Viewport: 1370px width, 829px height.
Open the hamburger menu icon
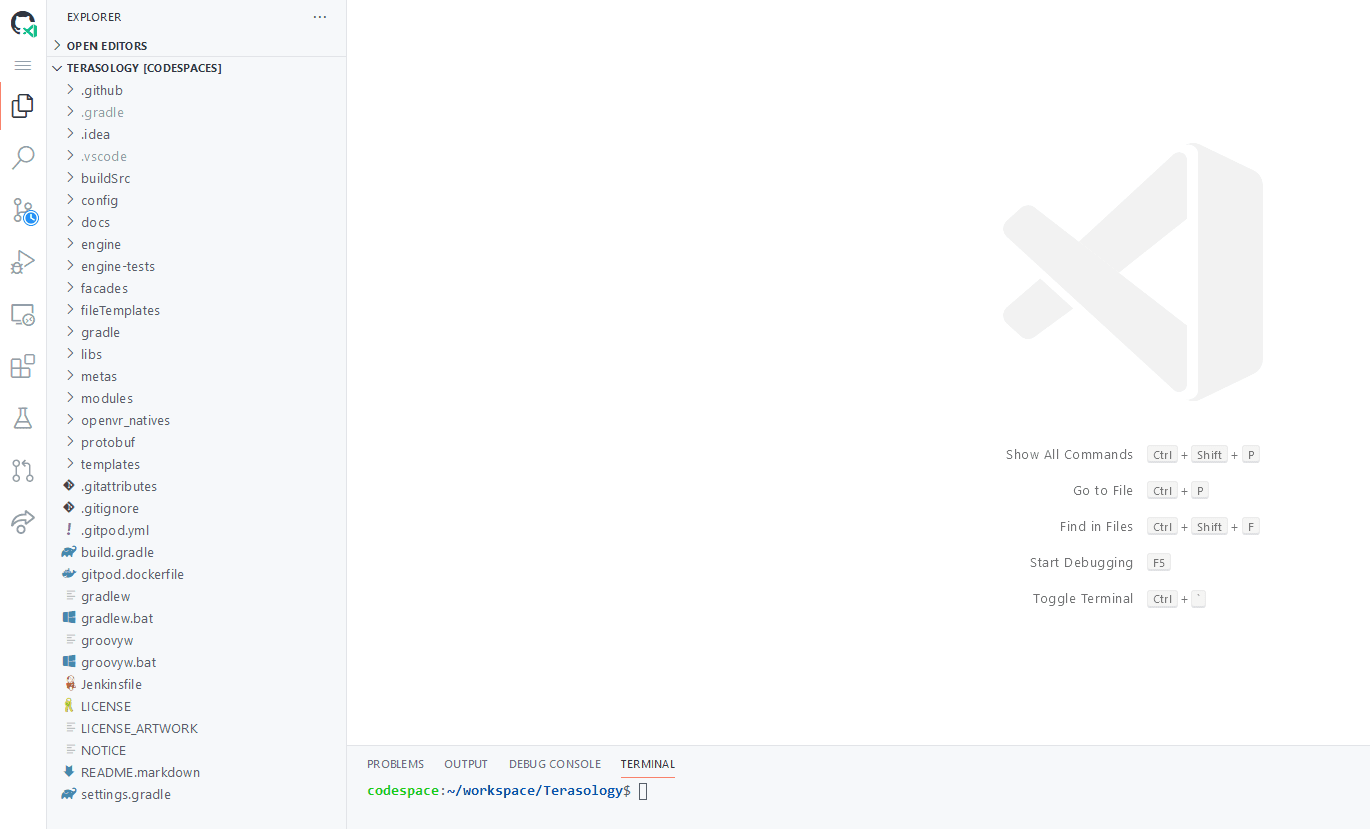coord(22,65)
